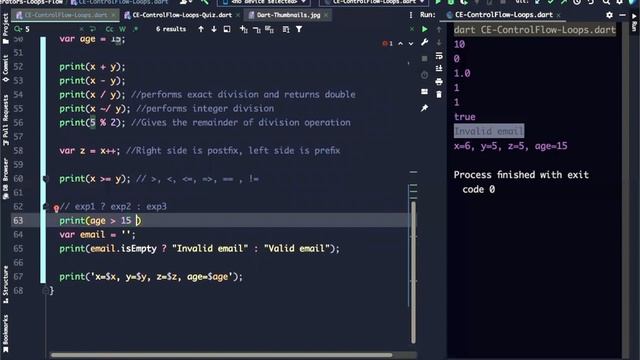The image size is (640, 360).
Task: Click the stop square in Run panel
Action: click(x=424, y=59)
